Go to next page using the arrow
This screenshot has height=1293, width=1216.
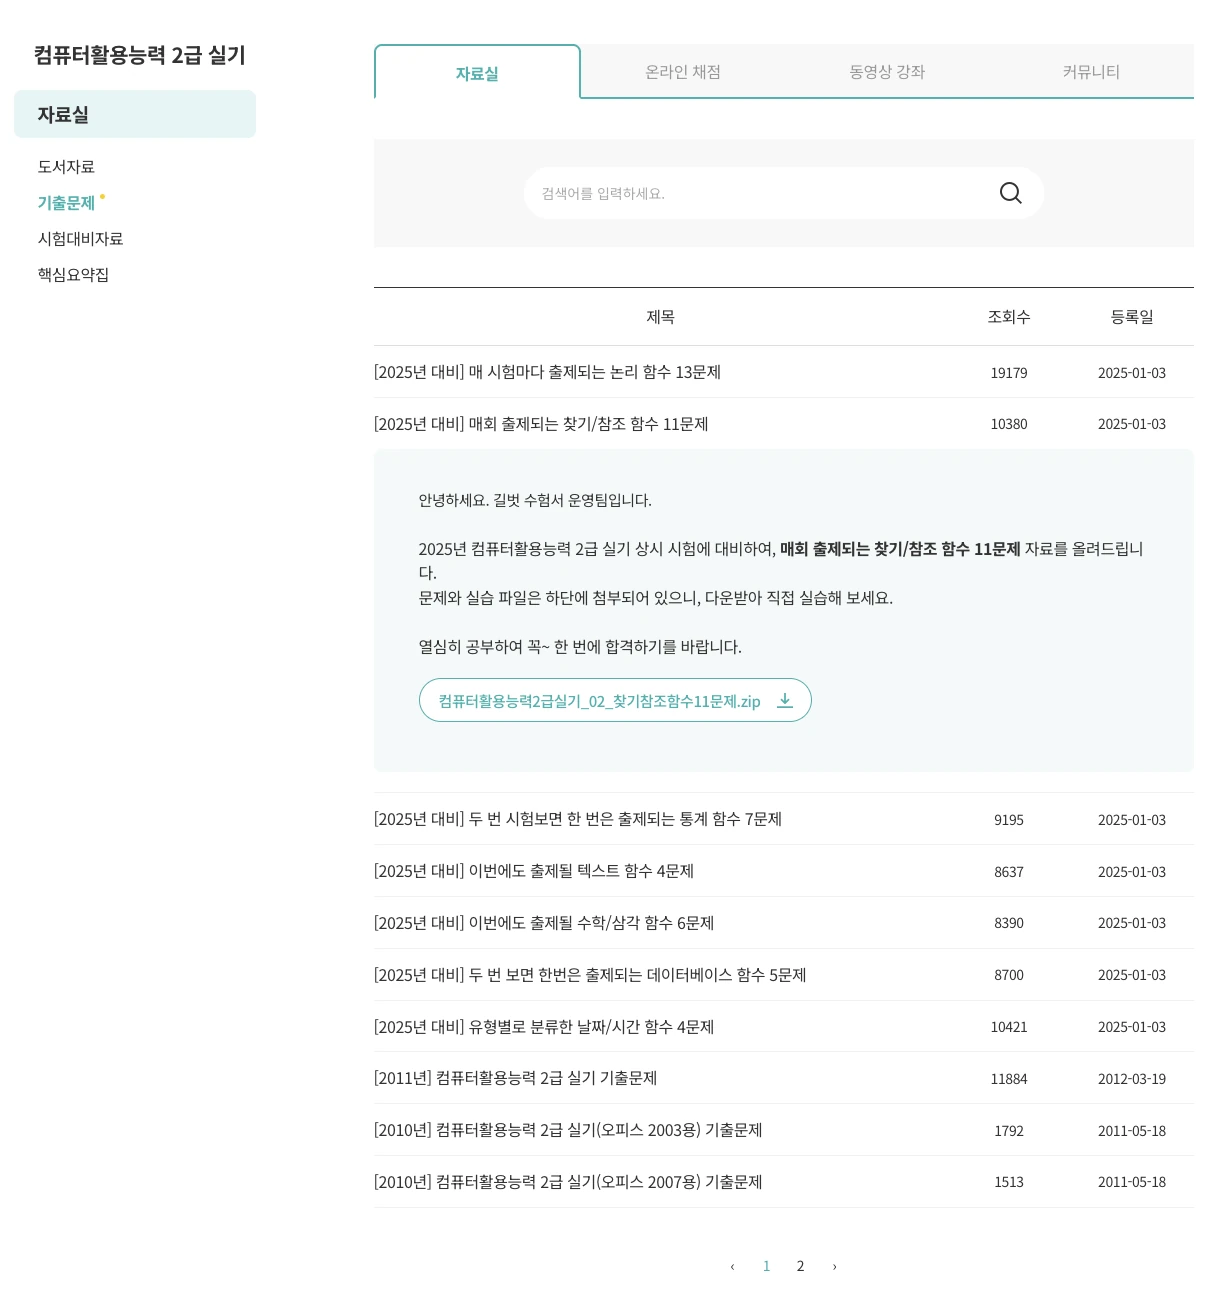click(834, 1266)
